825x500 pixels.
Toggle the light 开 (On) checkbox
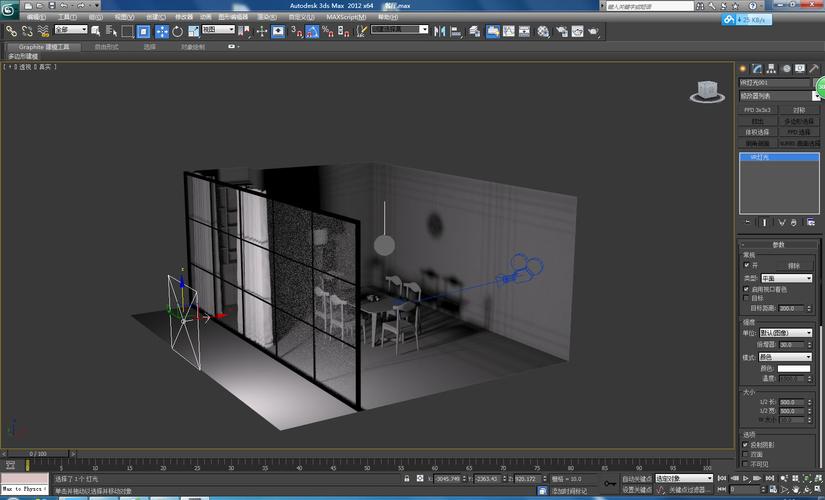click(746, 266)
